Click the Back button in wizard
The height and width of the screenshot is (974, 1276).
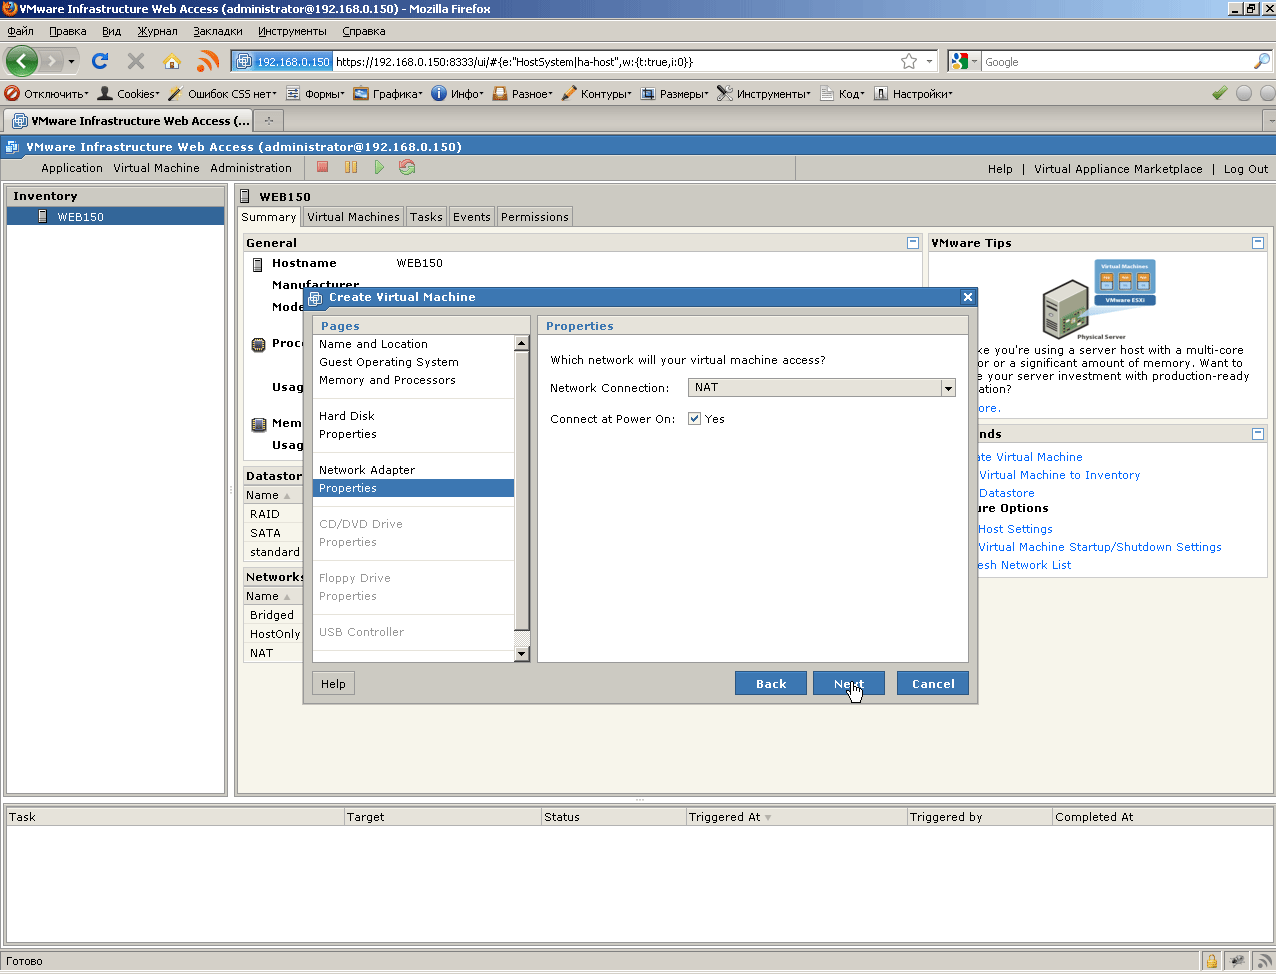point(771,684)
